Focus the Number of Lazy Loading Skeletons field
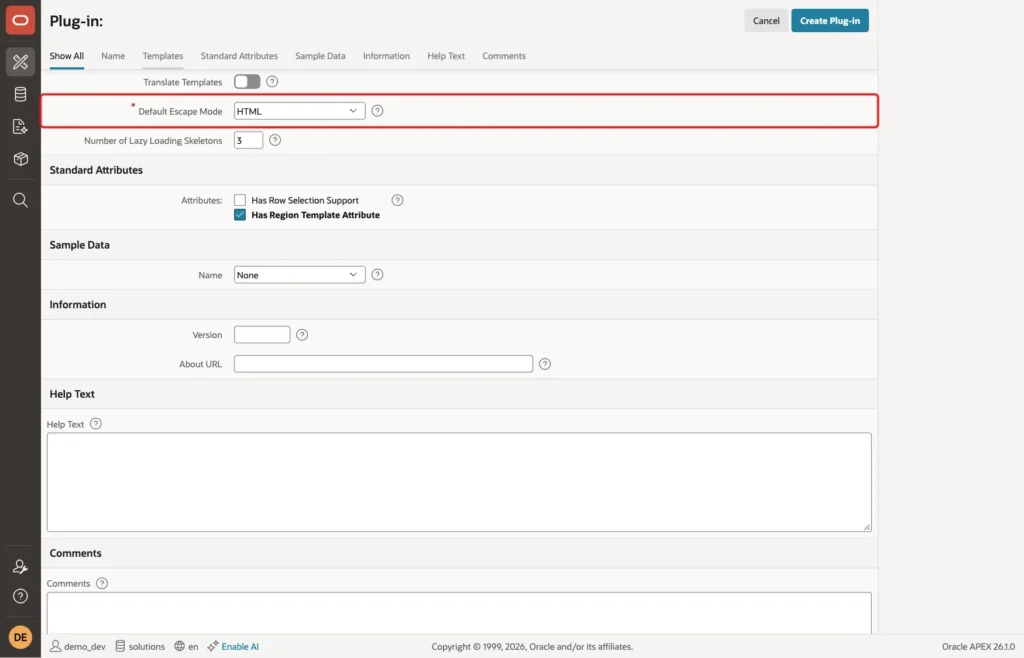Image resolution: width=1024 pixels, height=658 pixels. tap(248, 140)
